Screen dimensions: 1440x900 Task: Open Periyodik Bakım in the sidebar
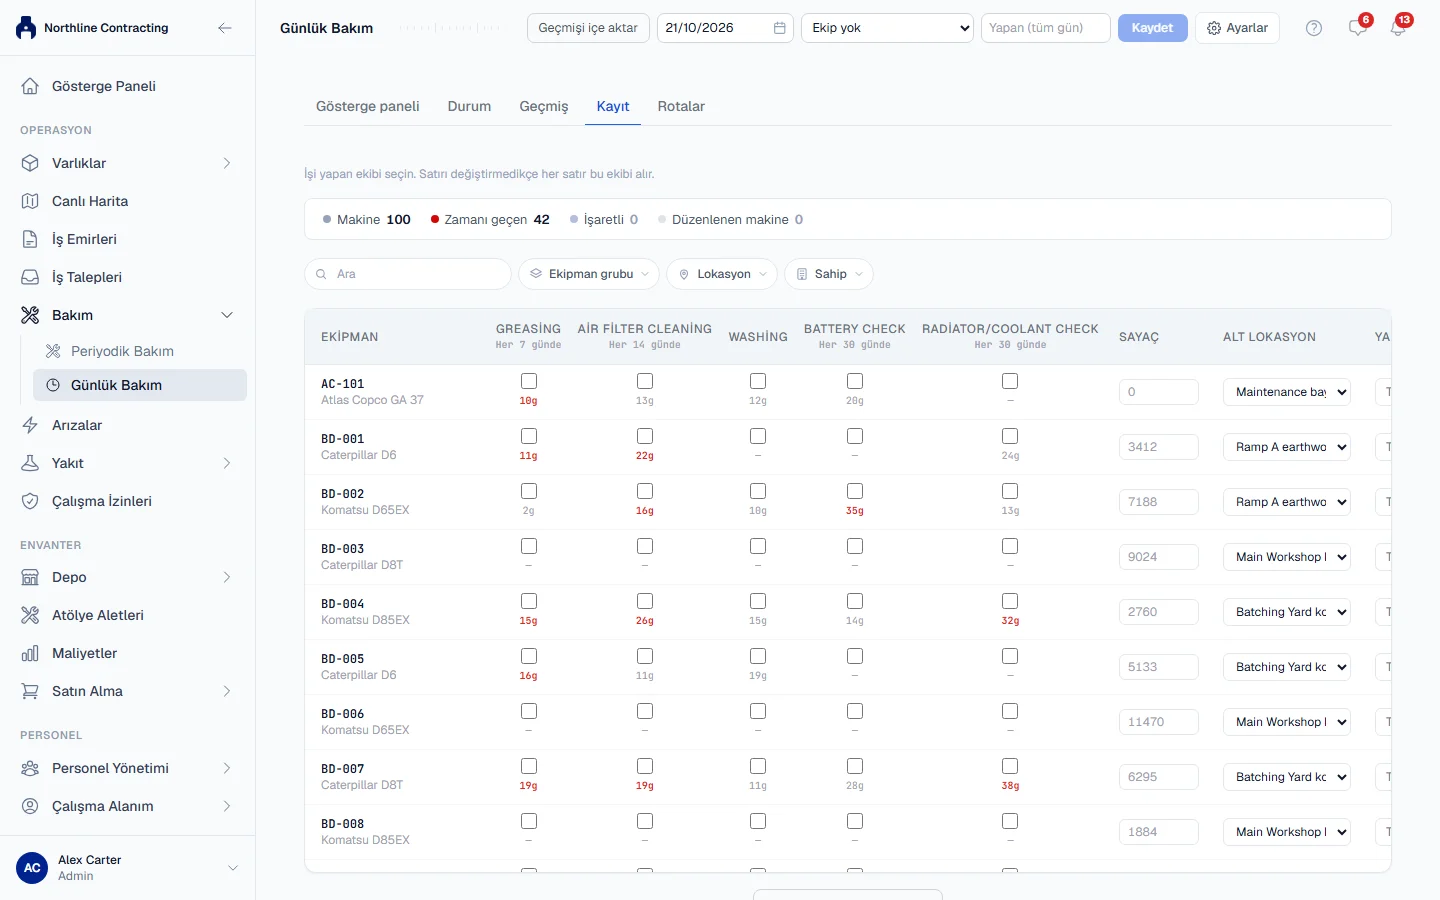pyautogui.click(x=140, y=351)
